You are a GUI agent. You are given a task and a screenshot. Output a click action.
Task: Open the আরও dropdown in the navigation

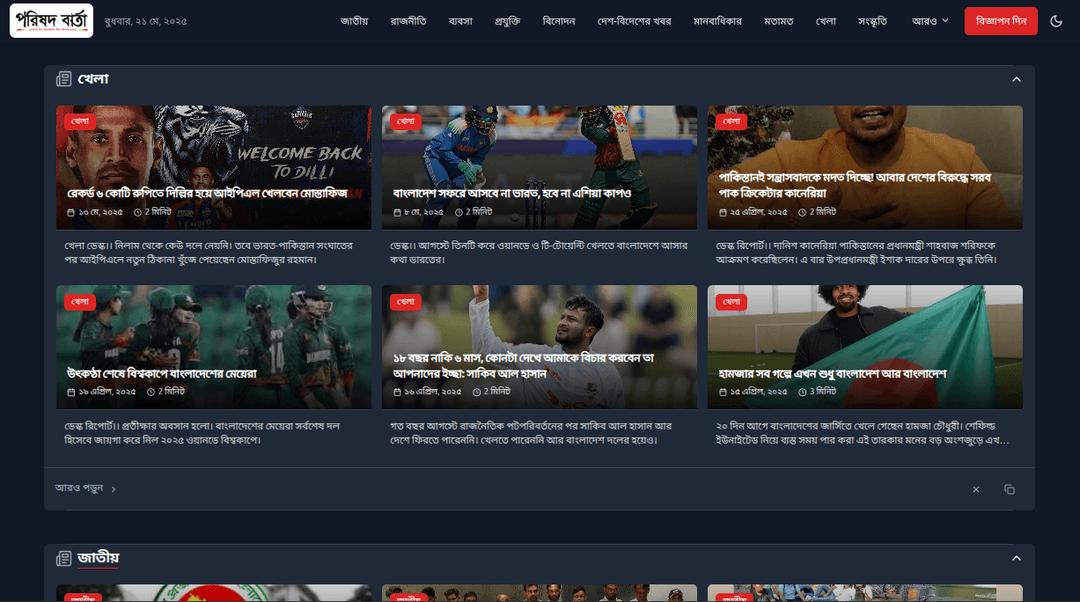930,21
